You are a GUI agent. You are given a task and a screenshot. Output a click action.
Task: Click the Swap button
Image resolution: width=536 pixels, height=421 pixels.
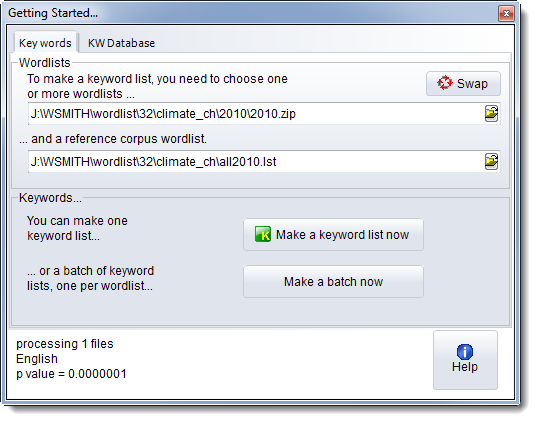click(463, 84)
